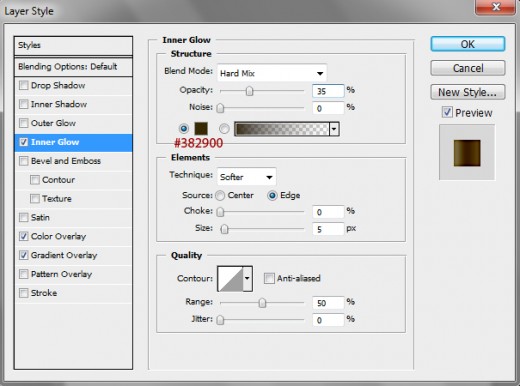Click the style preview thumbnail

click(467, 153)
